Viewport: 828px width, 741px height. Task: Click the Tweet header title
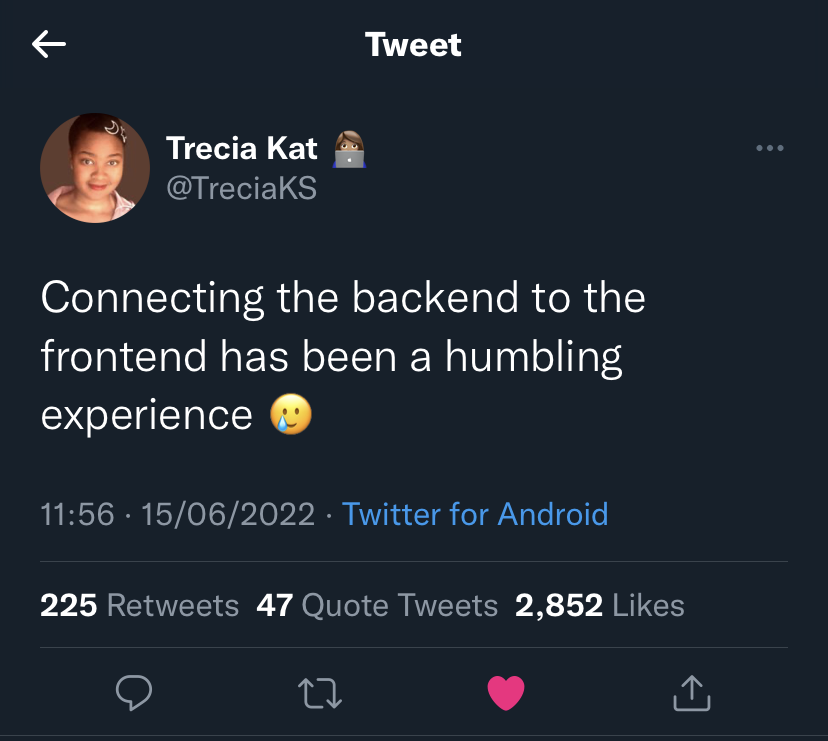point(413,45)
